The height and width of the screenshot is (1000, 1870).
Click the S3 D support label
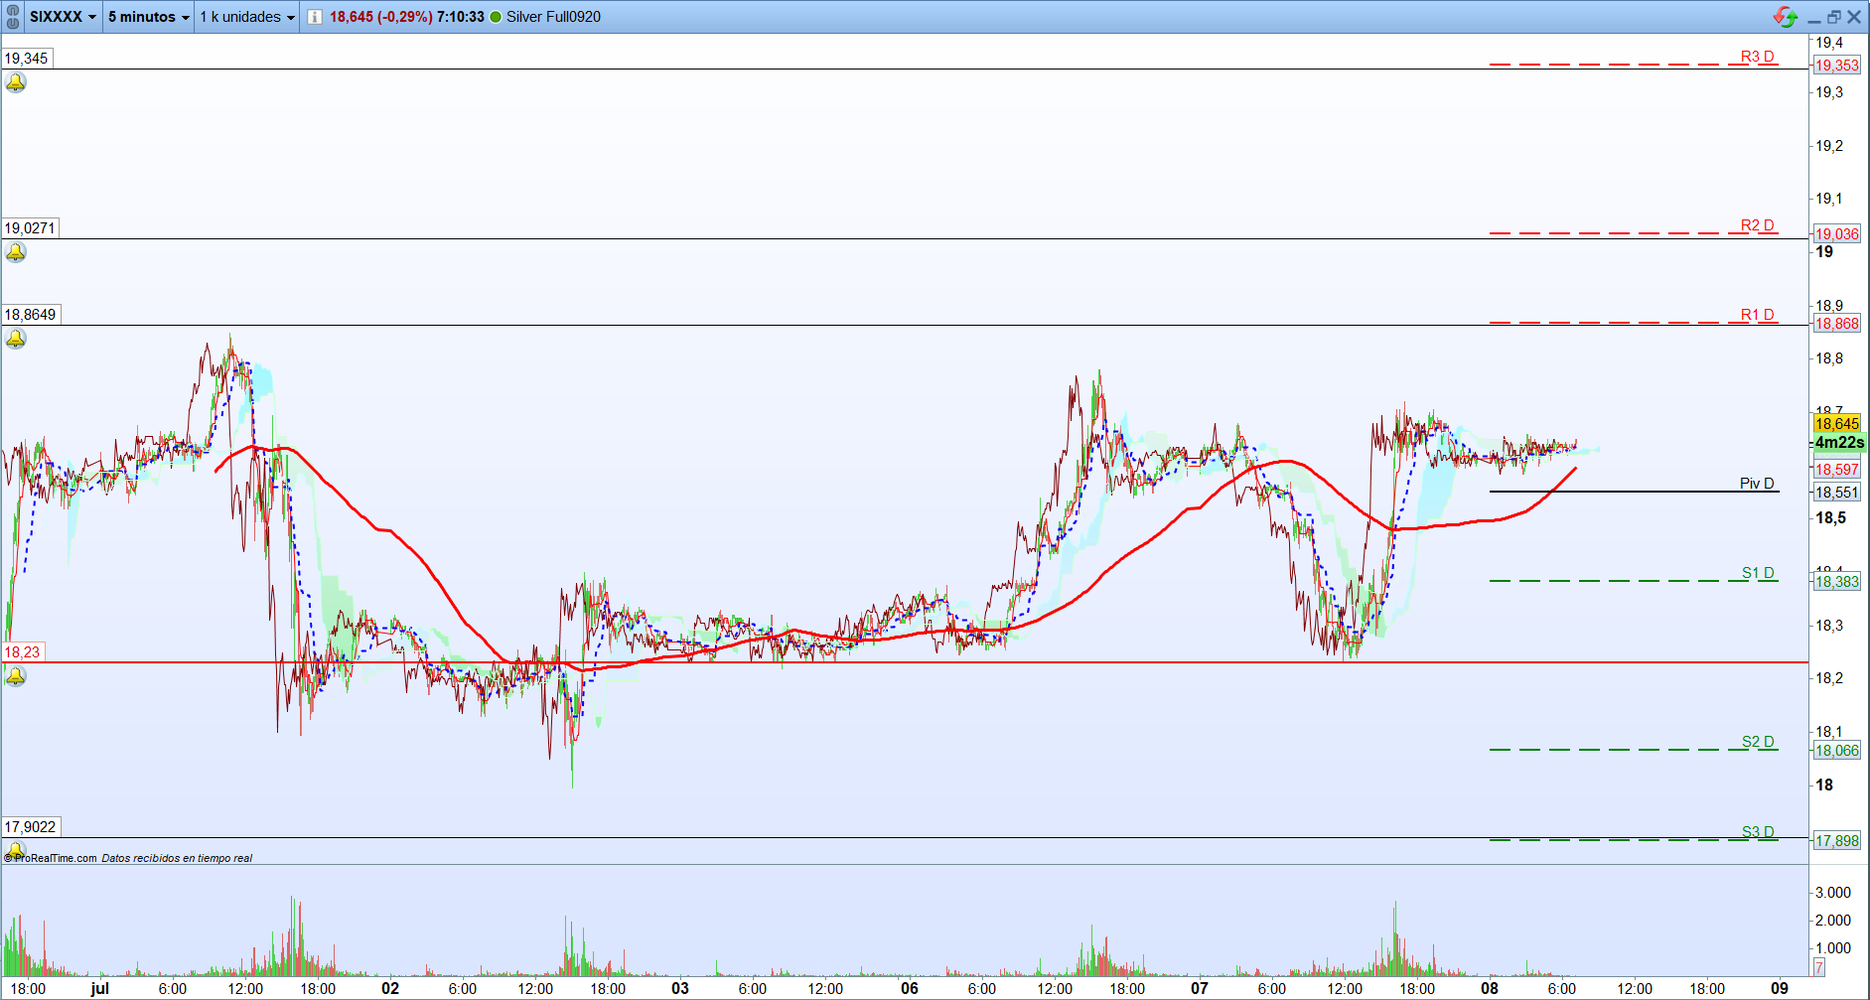point(1758,832)
